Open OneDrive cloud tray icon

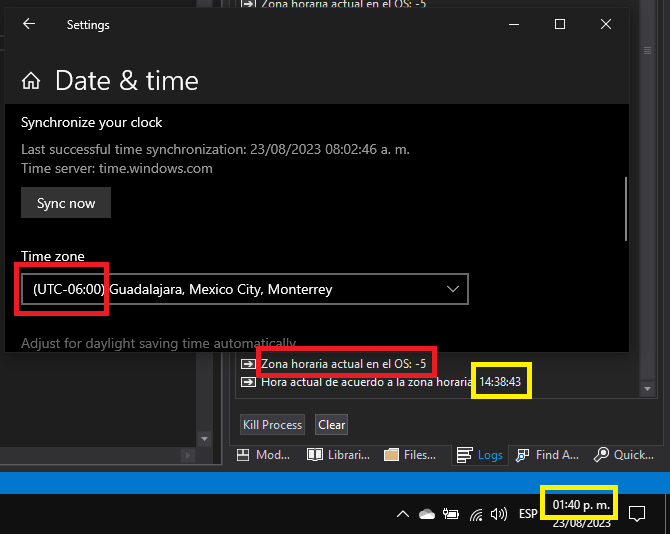(x=426, y=514)
